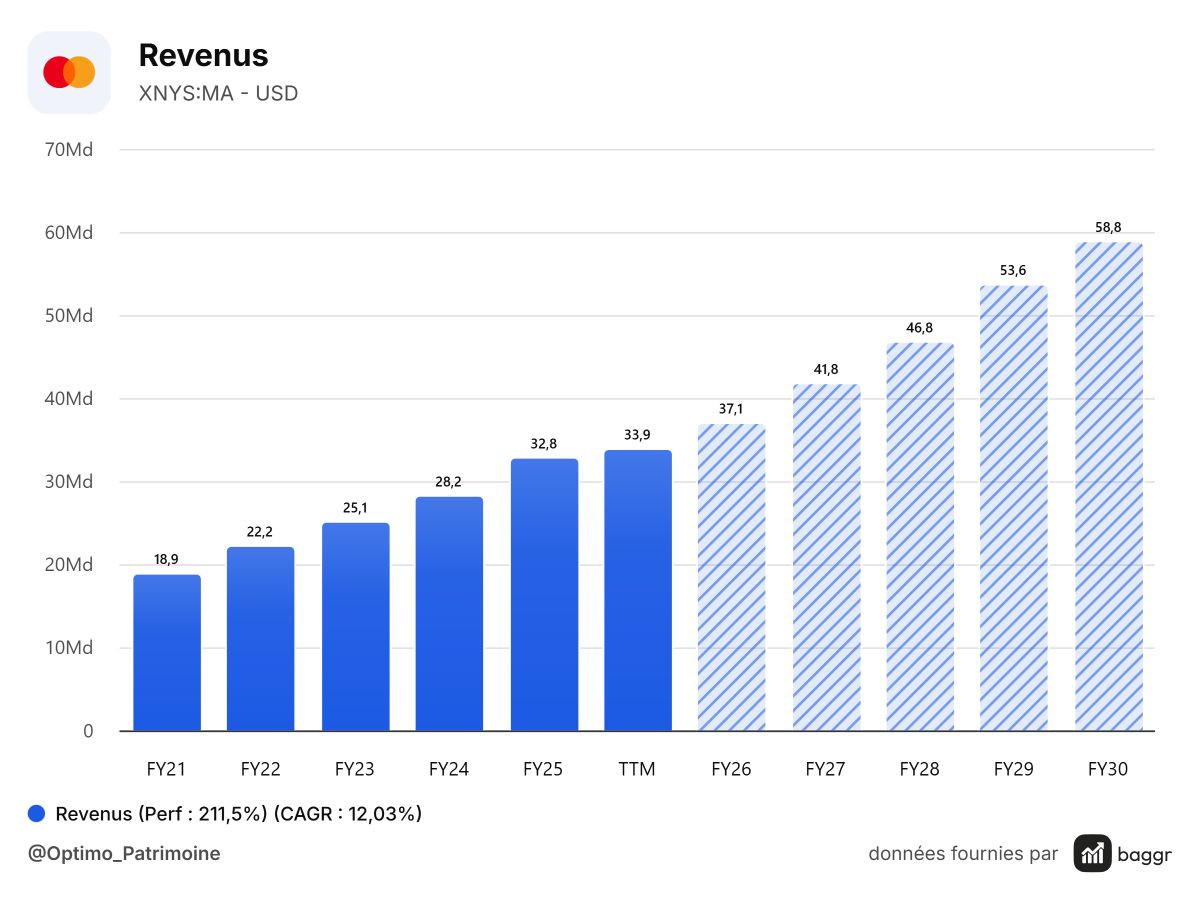Screen dimensions: 1200x900
Task: Click the value label 46,8
Action: tap(921, 328)
